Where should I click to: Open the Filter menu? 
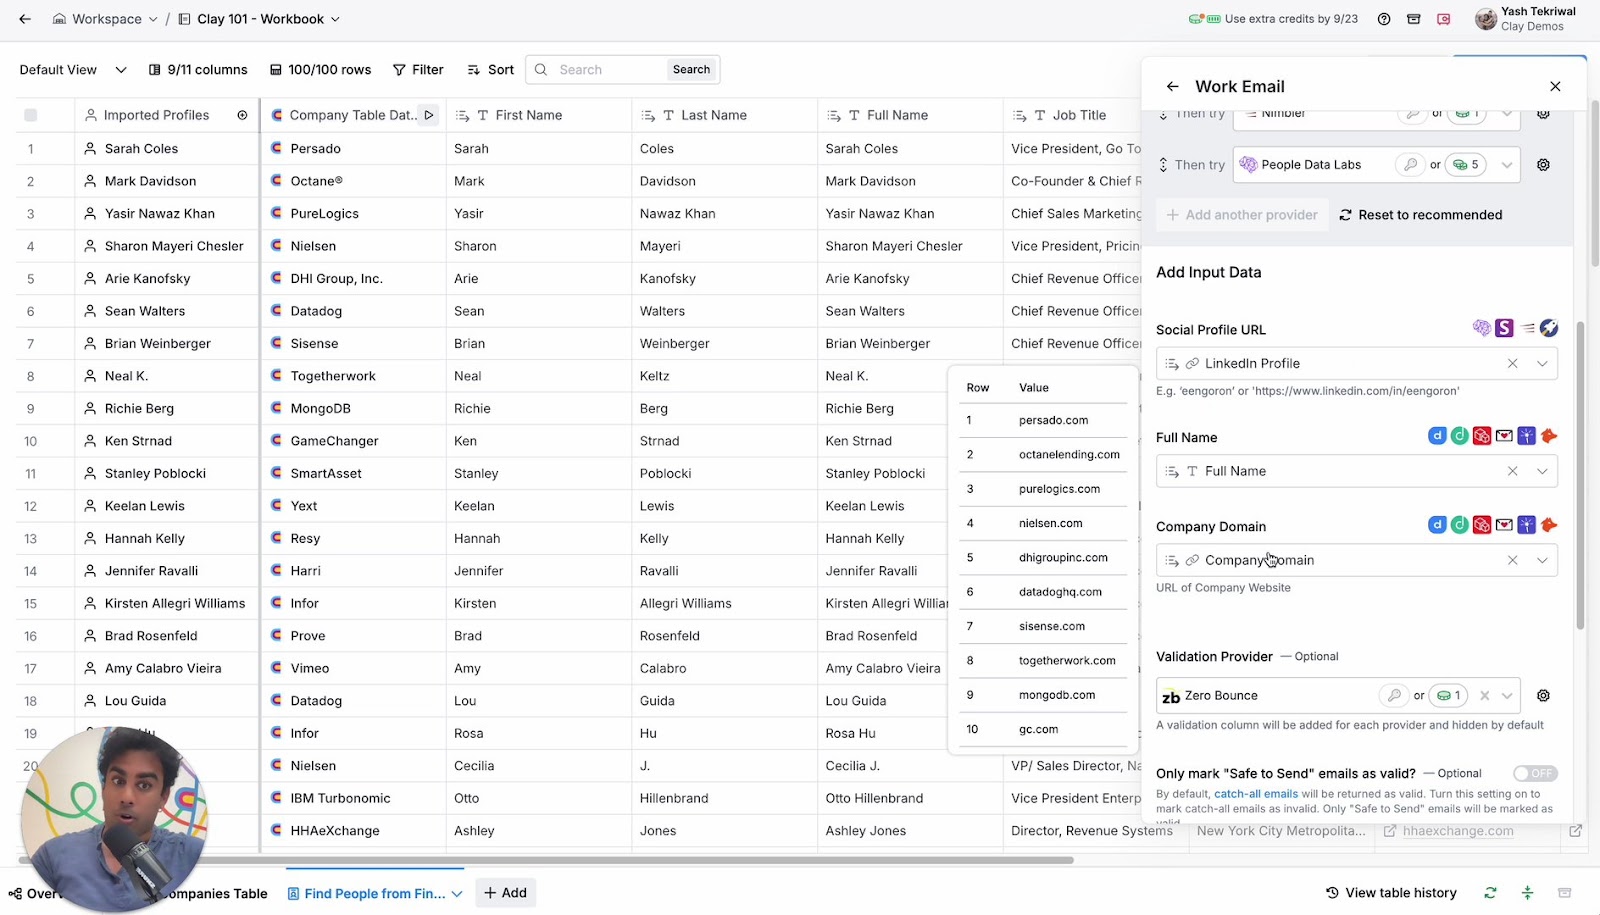tap(418, 70)
